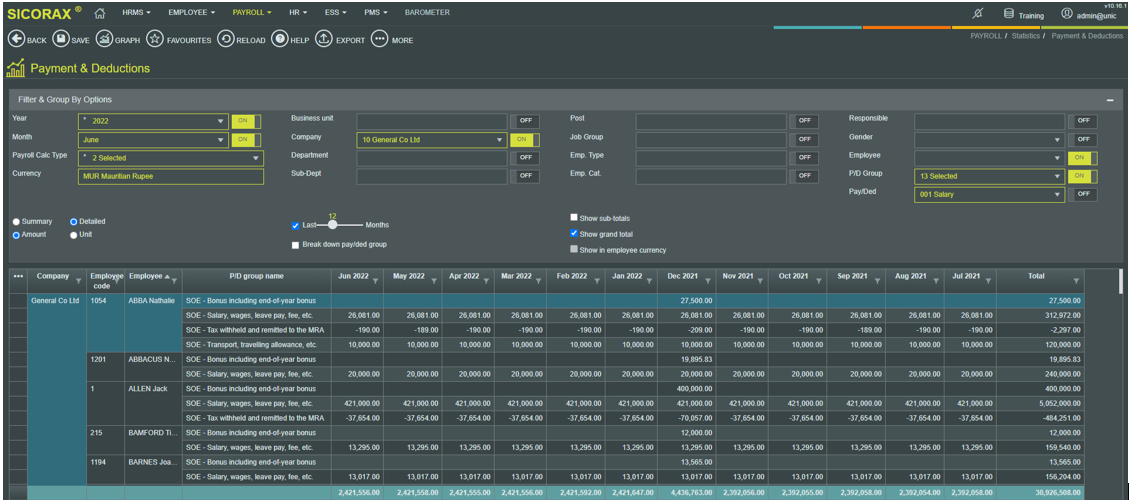Open the admin user profile icon
Viewport: 1132px width, 500px height.
(x=1066, y=14)
